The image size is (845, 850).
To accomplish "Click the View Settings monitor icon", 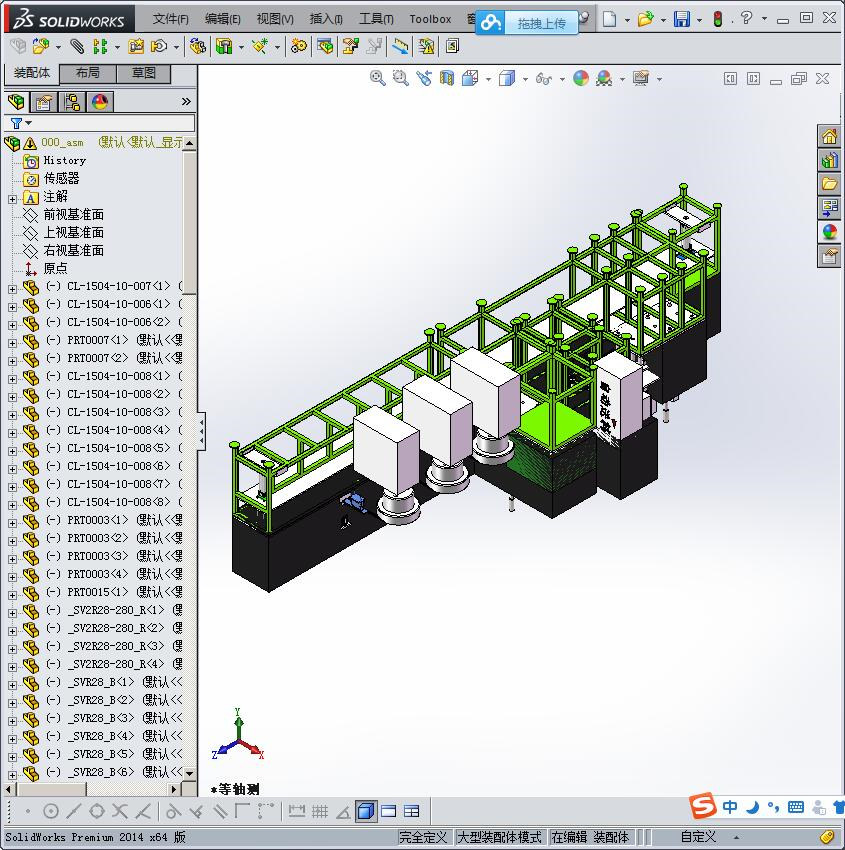I will click(641, 79).
